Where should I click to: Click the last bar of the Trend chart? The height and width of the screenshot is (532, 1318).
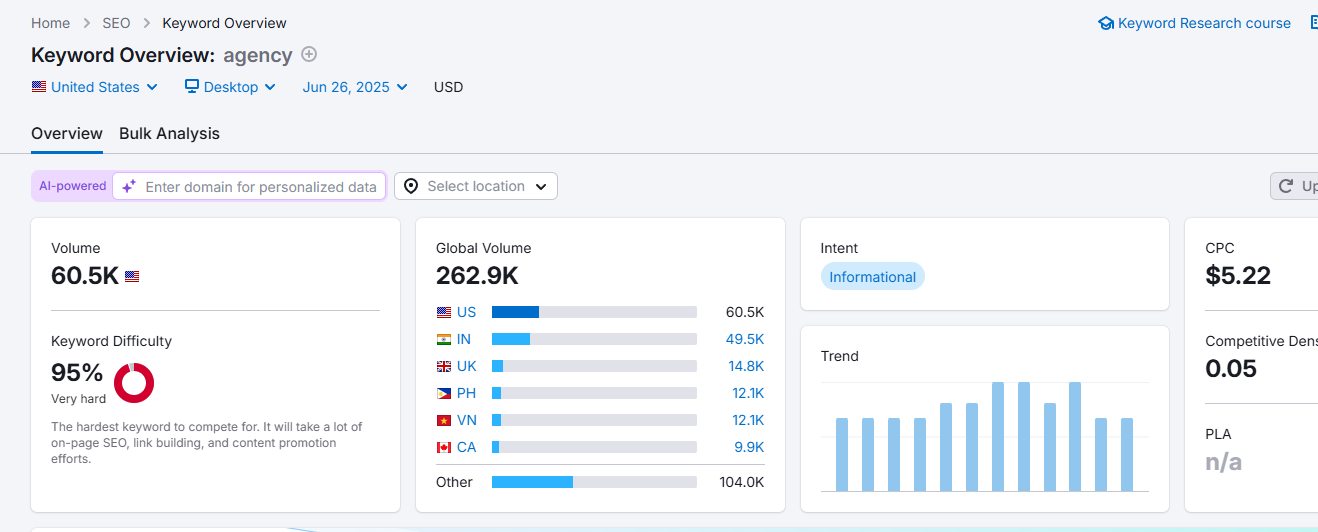pyautogui.click(x=1127, y=454)
